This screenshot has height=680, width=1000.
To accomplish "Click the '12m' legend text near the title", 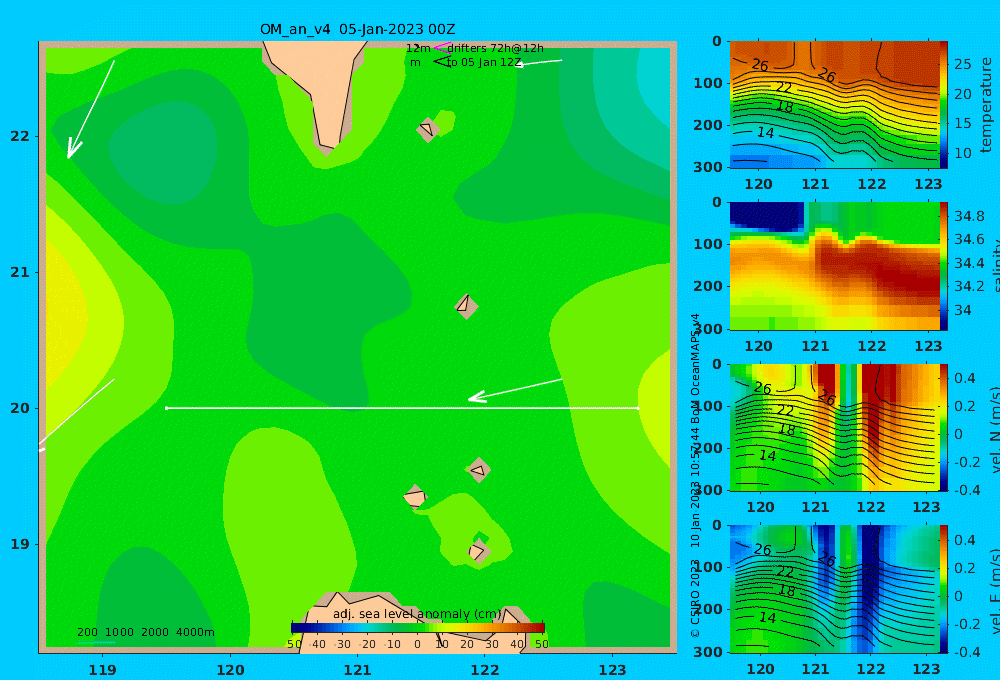I will 418,48.
